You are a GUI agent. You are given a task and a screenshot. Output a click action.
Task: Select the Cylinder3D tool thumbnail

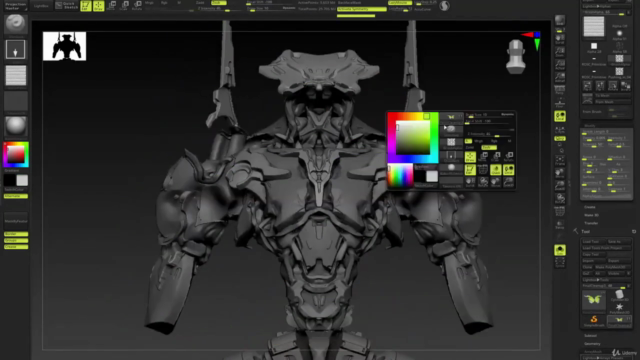619,296
